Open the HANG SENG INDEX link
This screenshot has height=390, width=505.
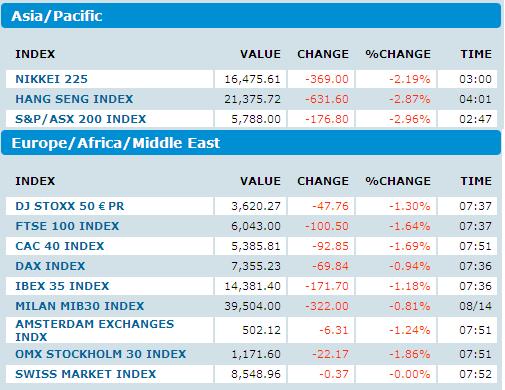74,99
